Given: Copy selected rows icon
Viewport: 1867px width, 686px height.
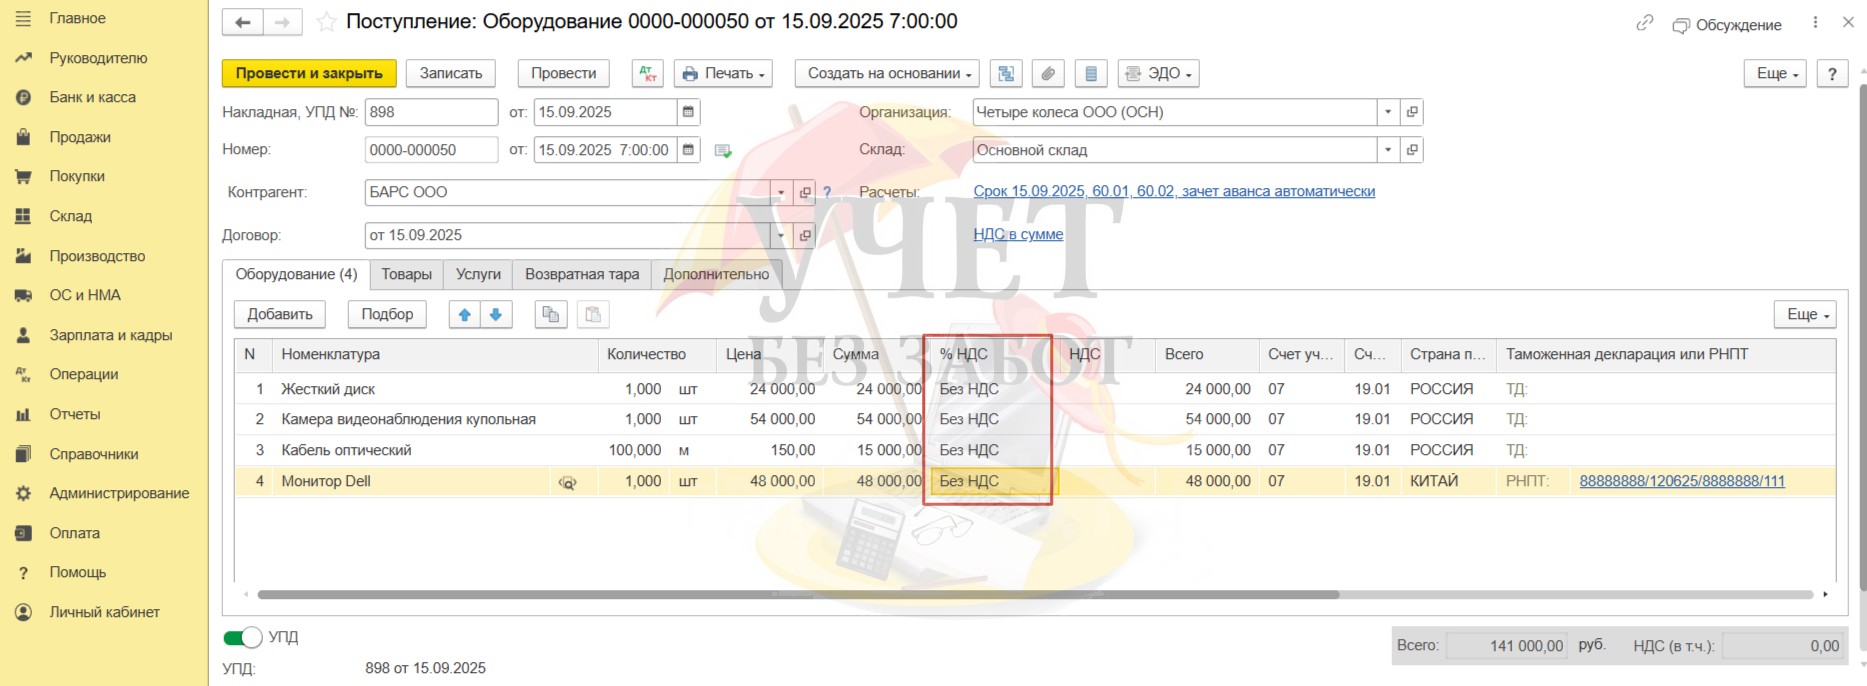Looking at the screenshot, I should pos(550,314).
